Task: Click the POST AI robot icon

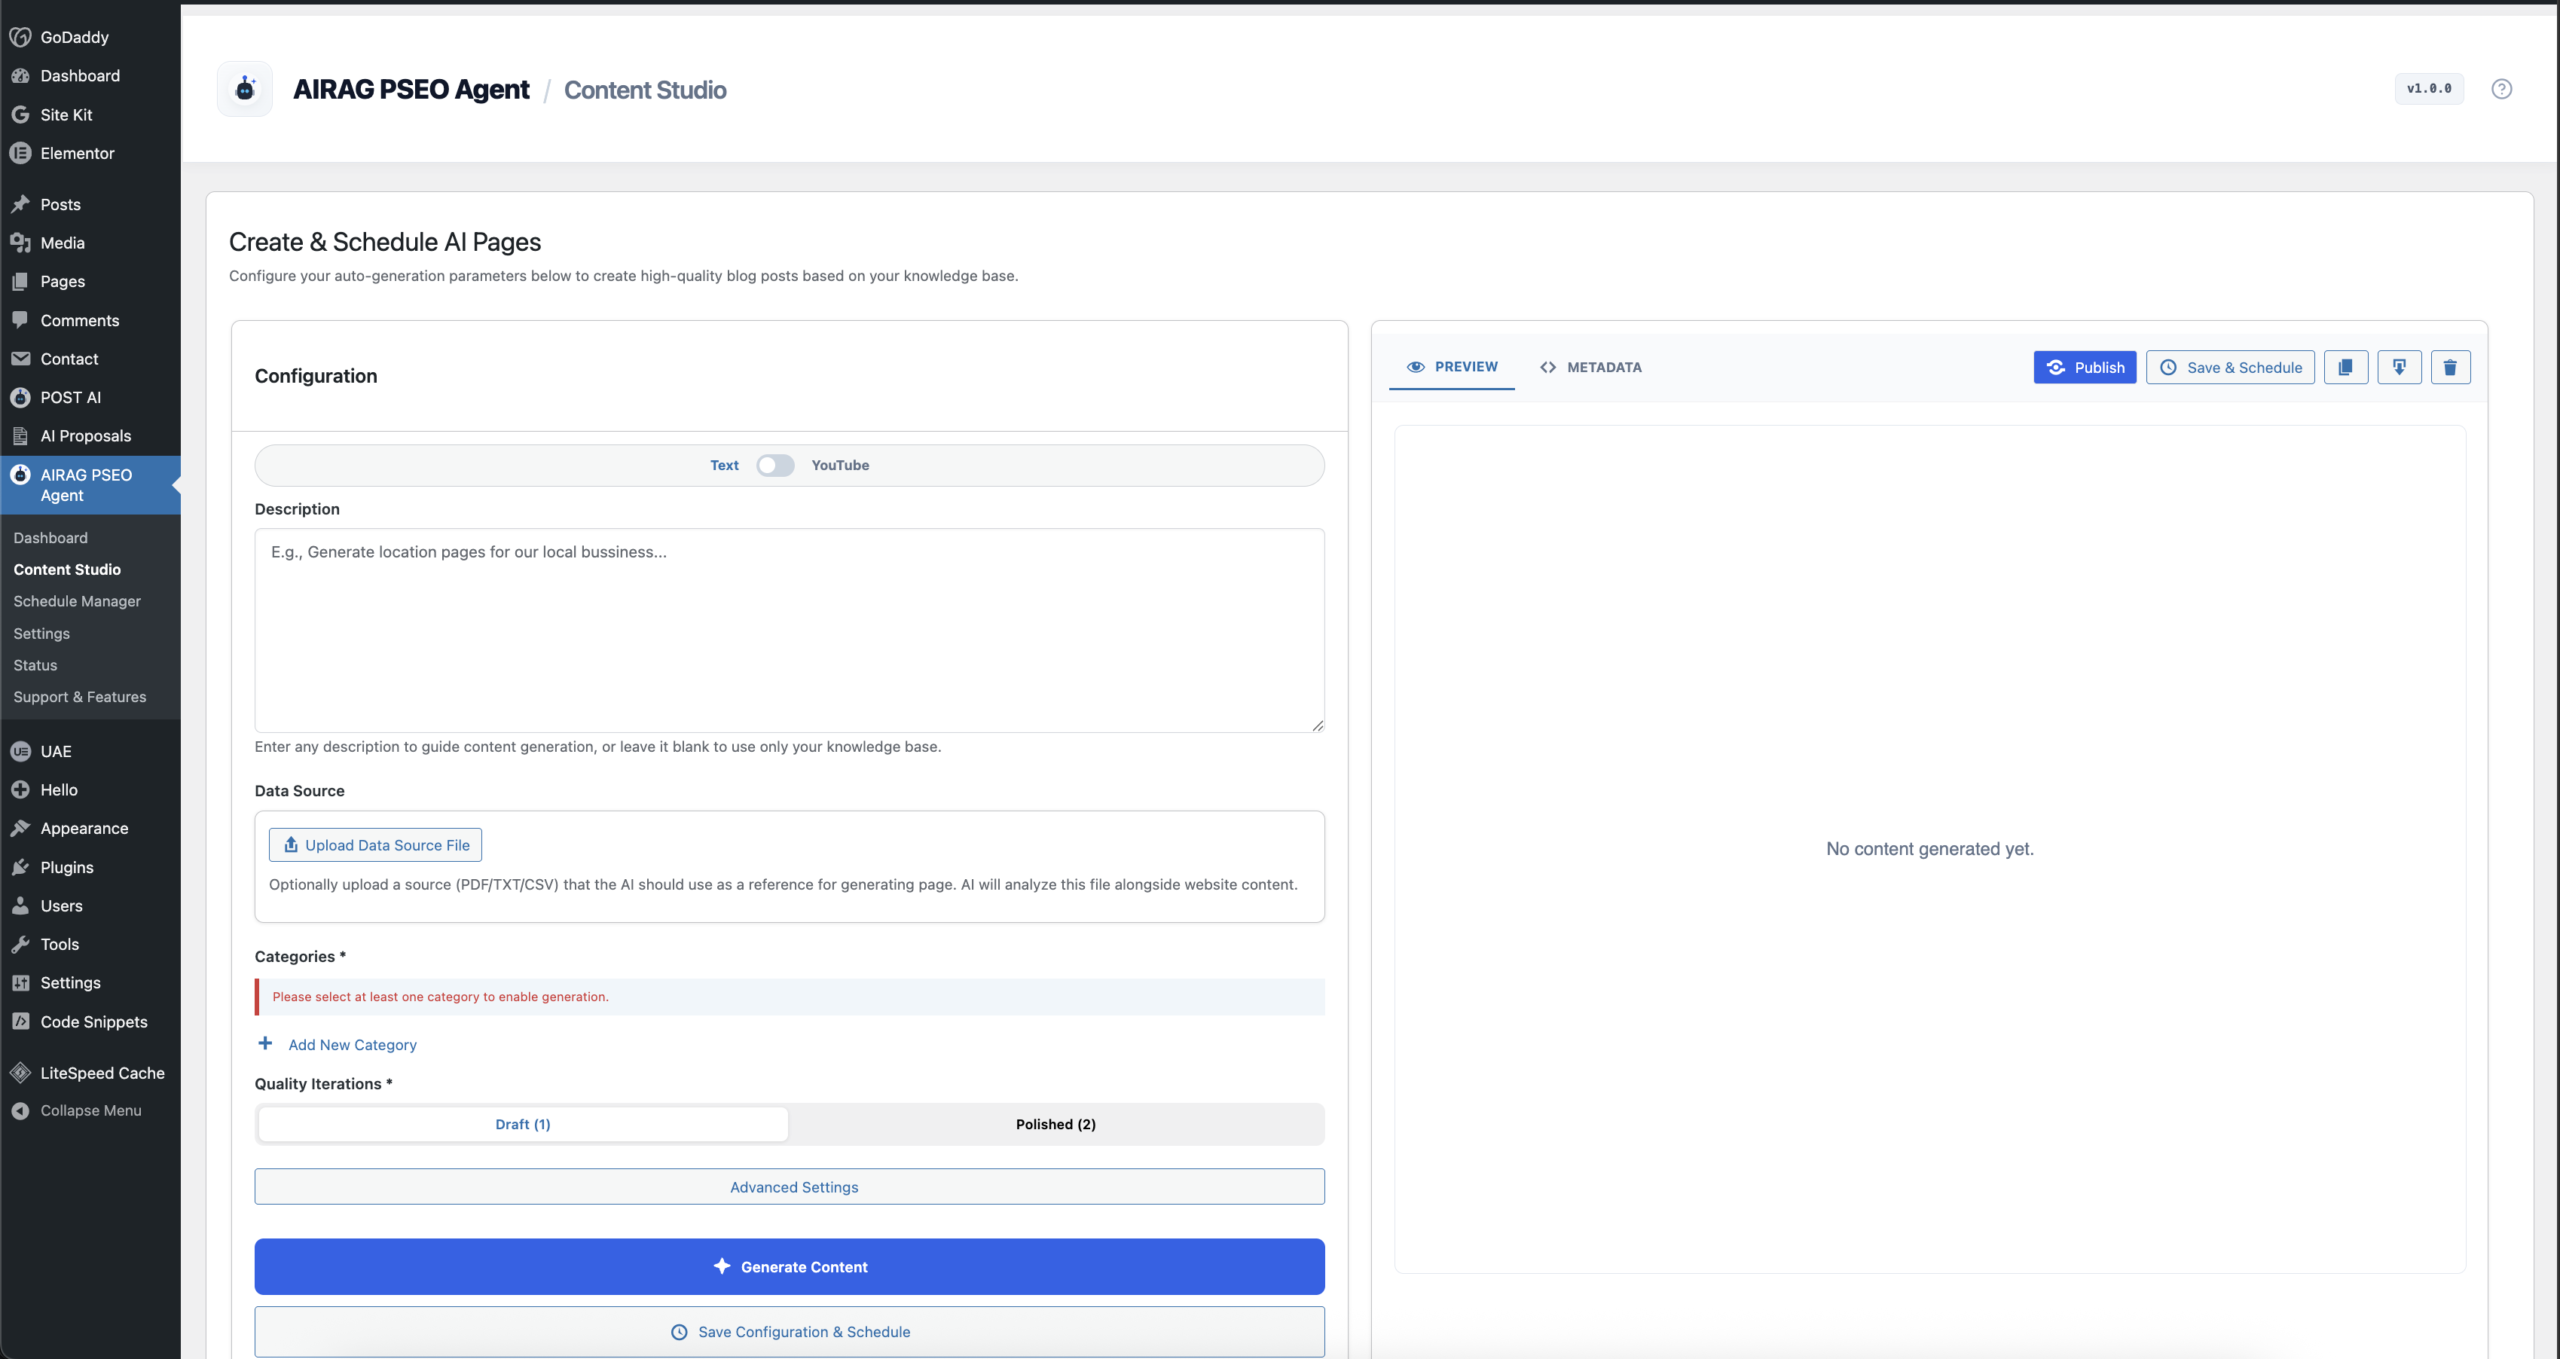Action: tap(20, 397)
